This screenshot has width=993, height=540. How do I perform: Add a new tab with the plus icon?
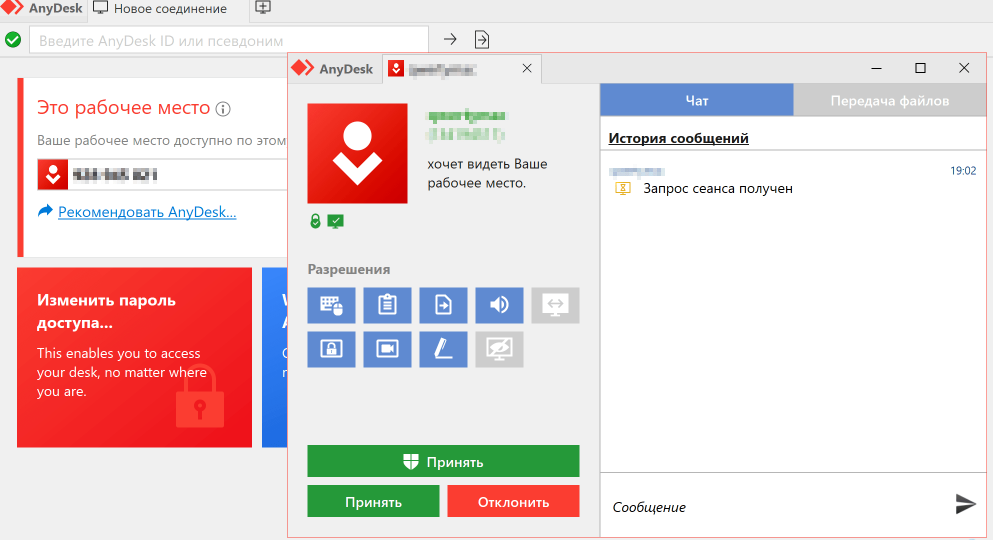click(263, 8)
